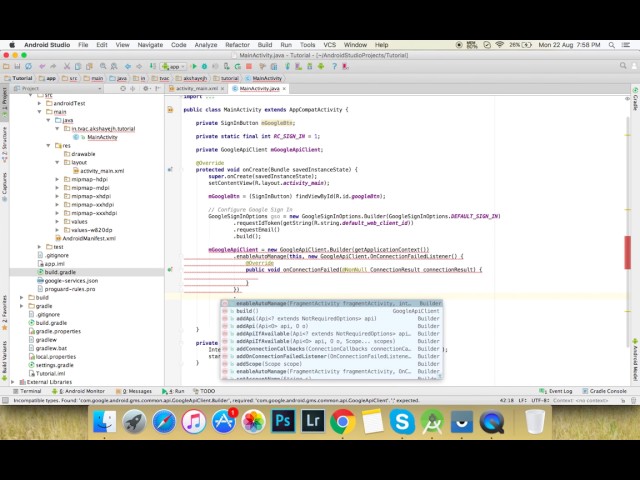Click the Redo toolbar icon

(x=53, y=66)
